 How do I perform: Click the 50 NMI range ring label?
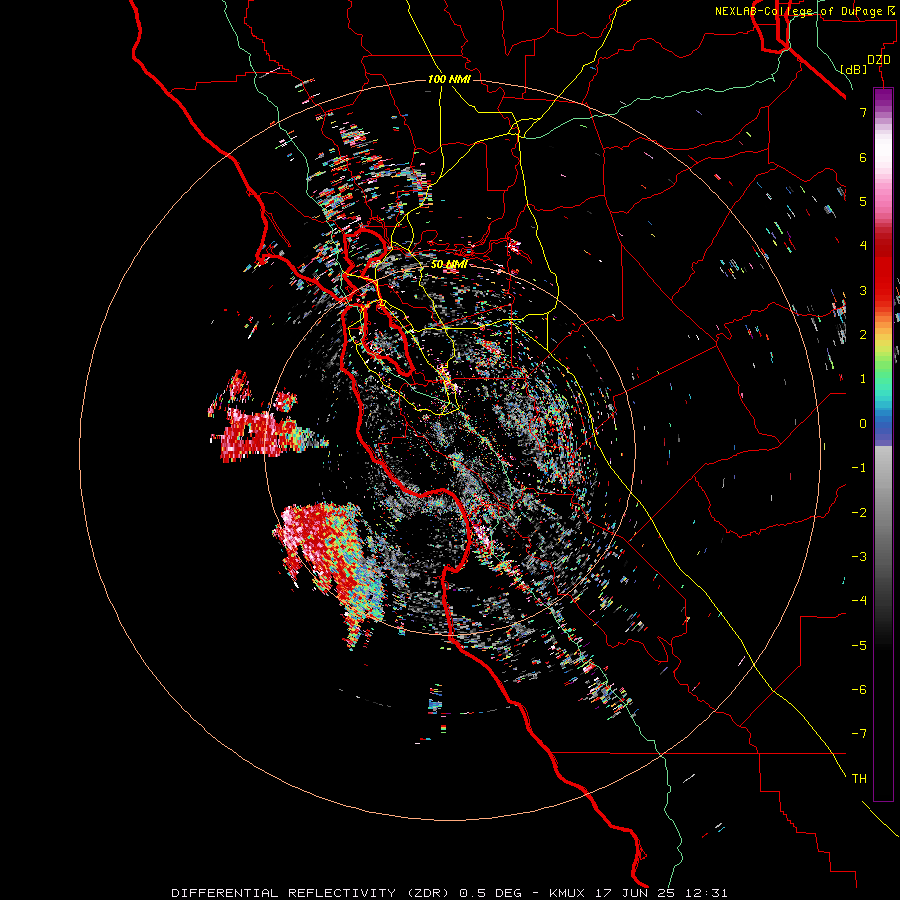tap(449, 264)
